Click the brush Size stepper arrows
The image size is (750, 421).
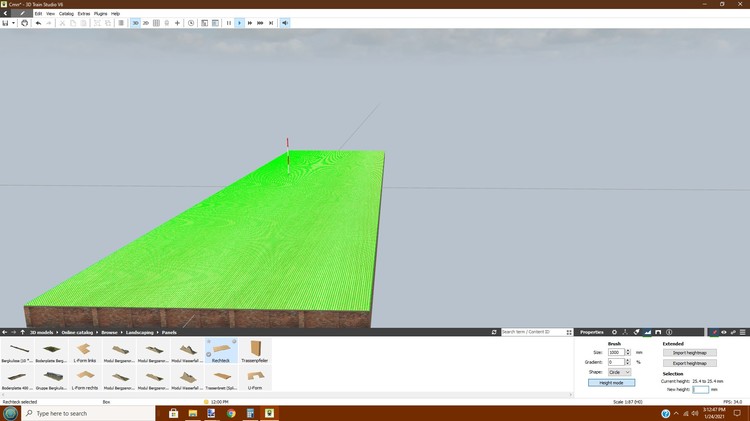point(628,352)
